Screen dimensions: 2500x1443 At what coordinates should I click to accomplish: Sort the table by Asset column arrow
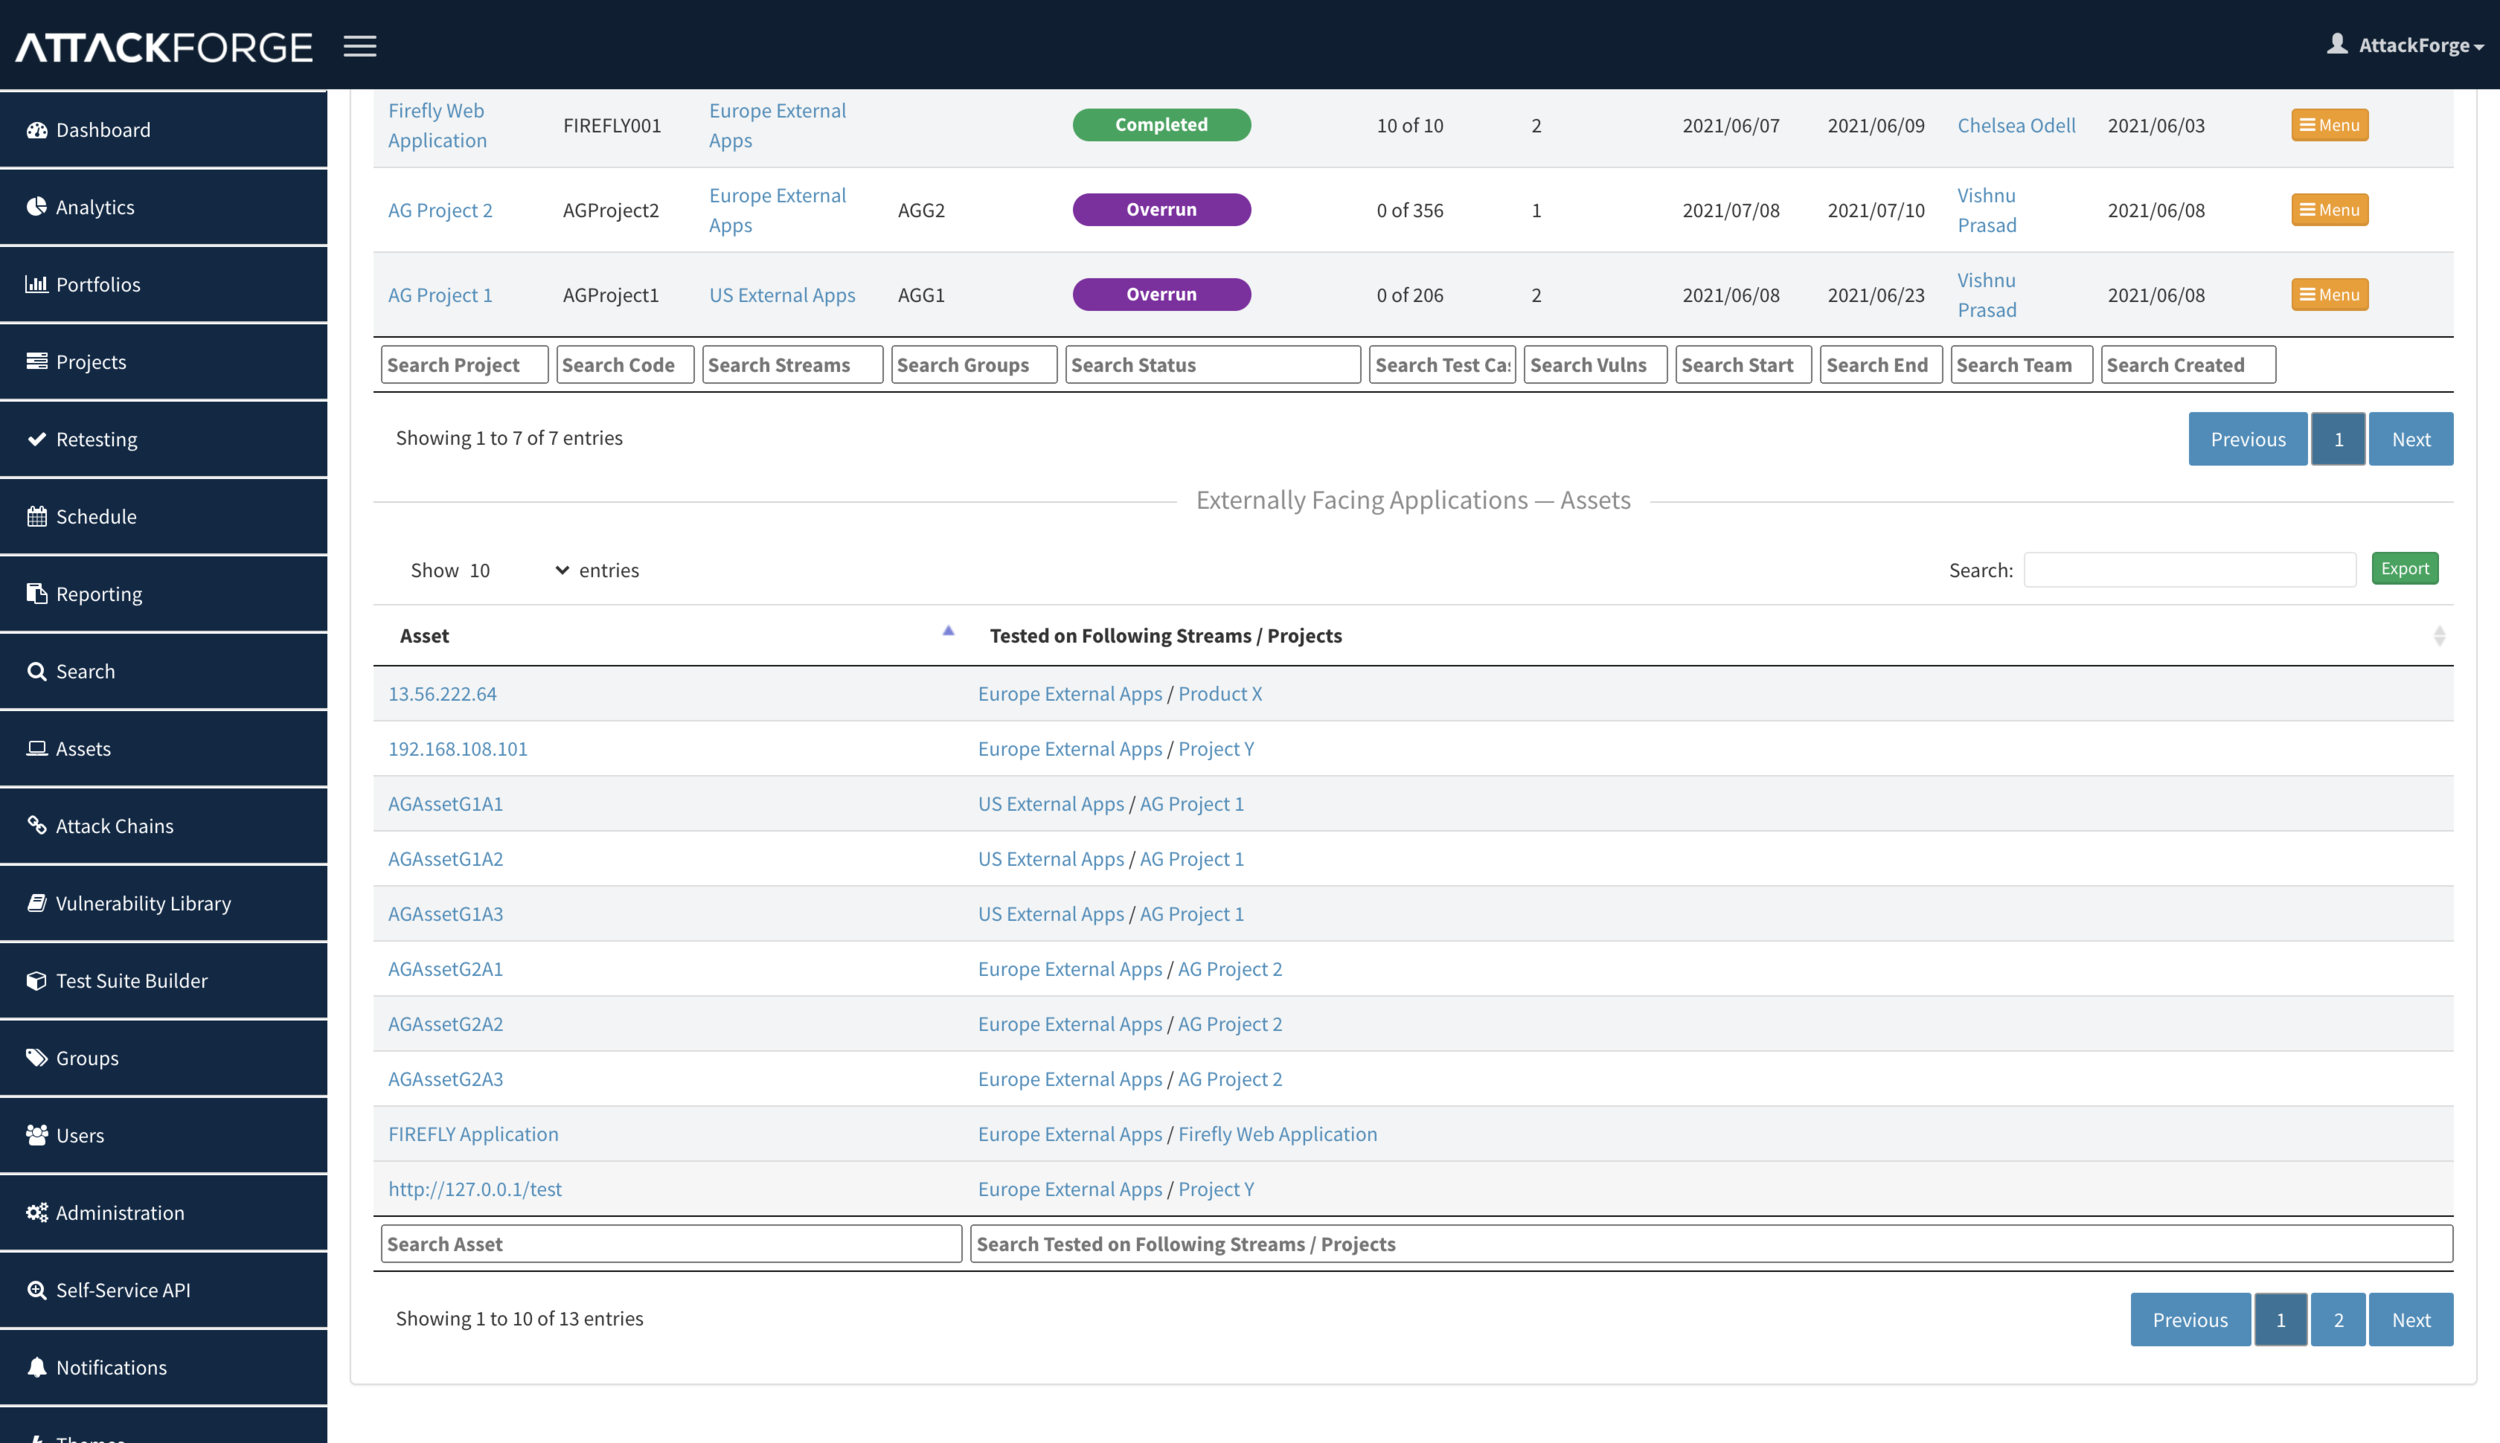click(948, 632)
